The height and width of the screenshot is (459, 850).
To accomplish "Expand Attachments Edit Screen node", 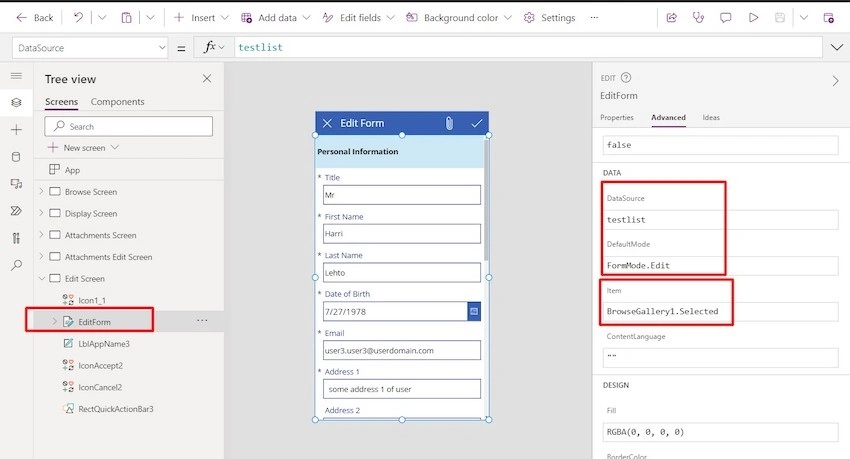I will (x=41, y=256).
